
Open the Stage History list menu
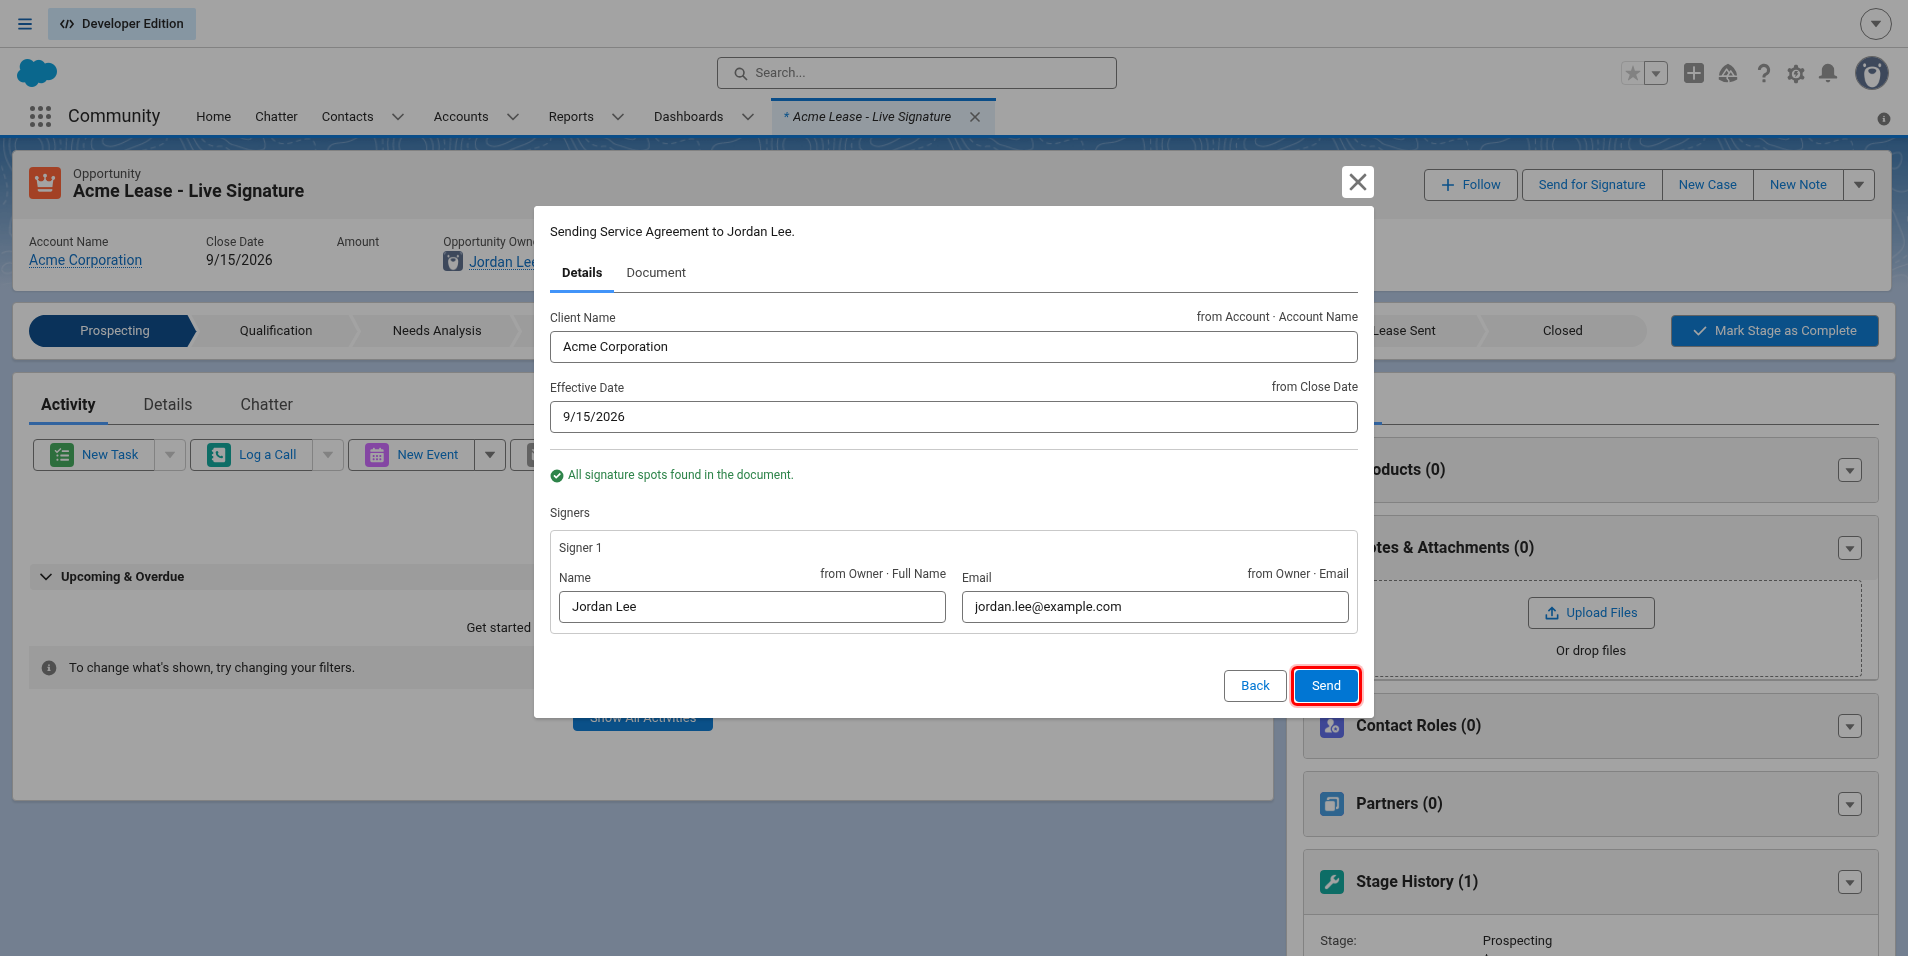(1850, 882)
